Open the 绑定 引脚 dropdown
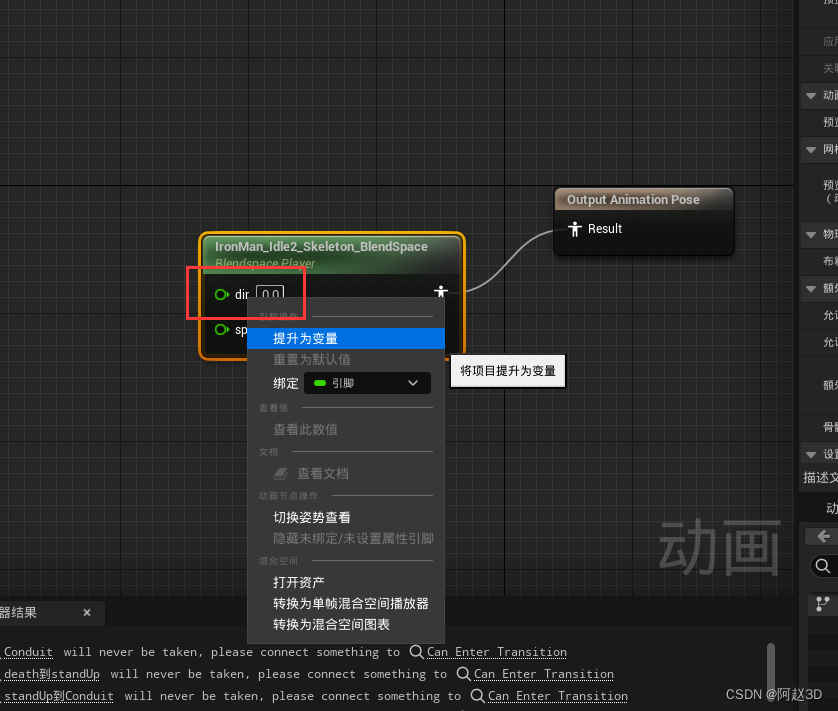This screenshot has height=711, width=838. (367, 383)
